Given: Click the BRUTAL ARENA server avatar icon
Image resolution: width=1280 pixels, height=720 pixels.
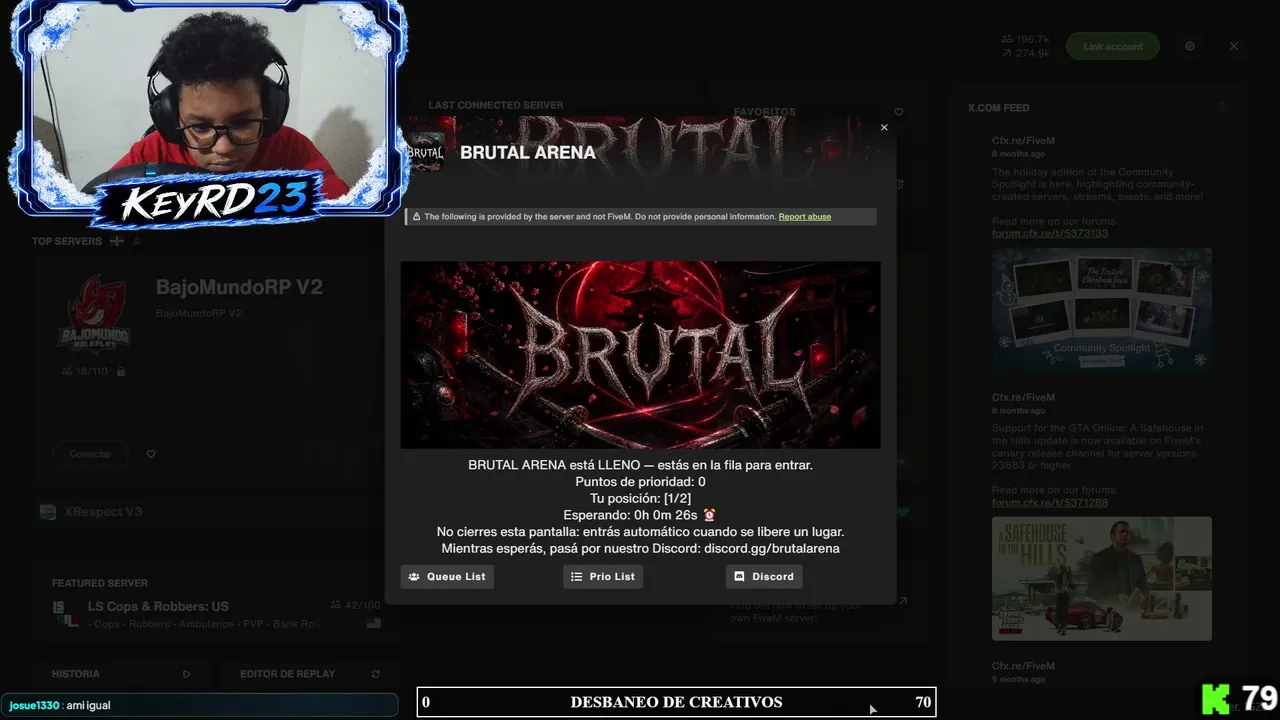Looking at the screenshot, I should 425,153.
